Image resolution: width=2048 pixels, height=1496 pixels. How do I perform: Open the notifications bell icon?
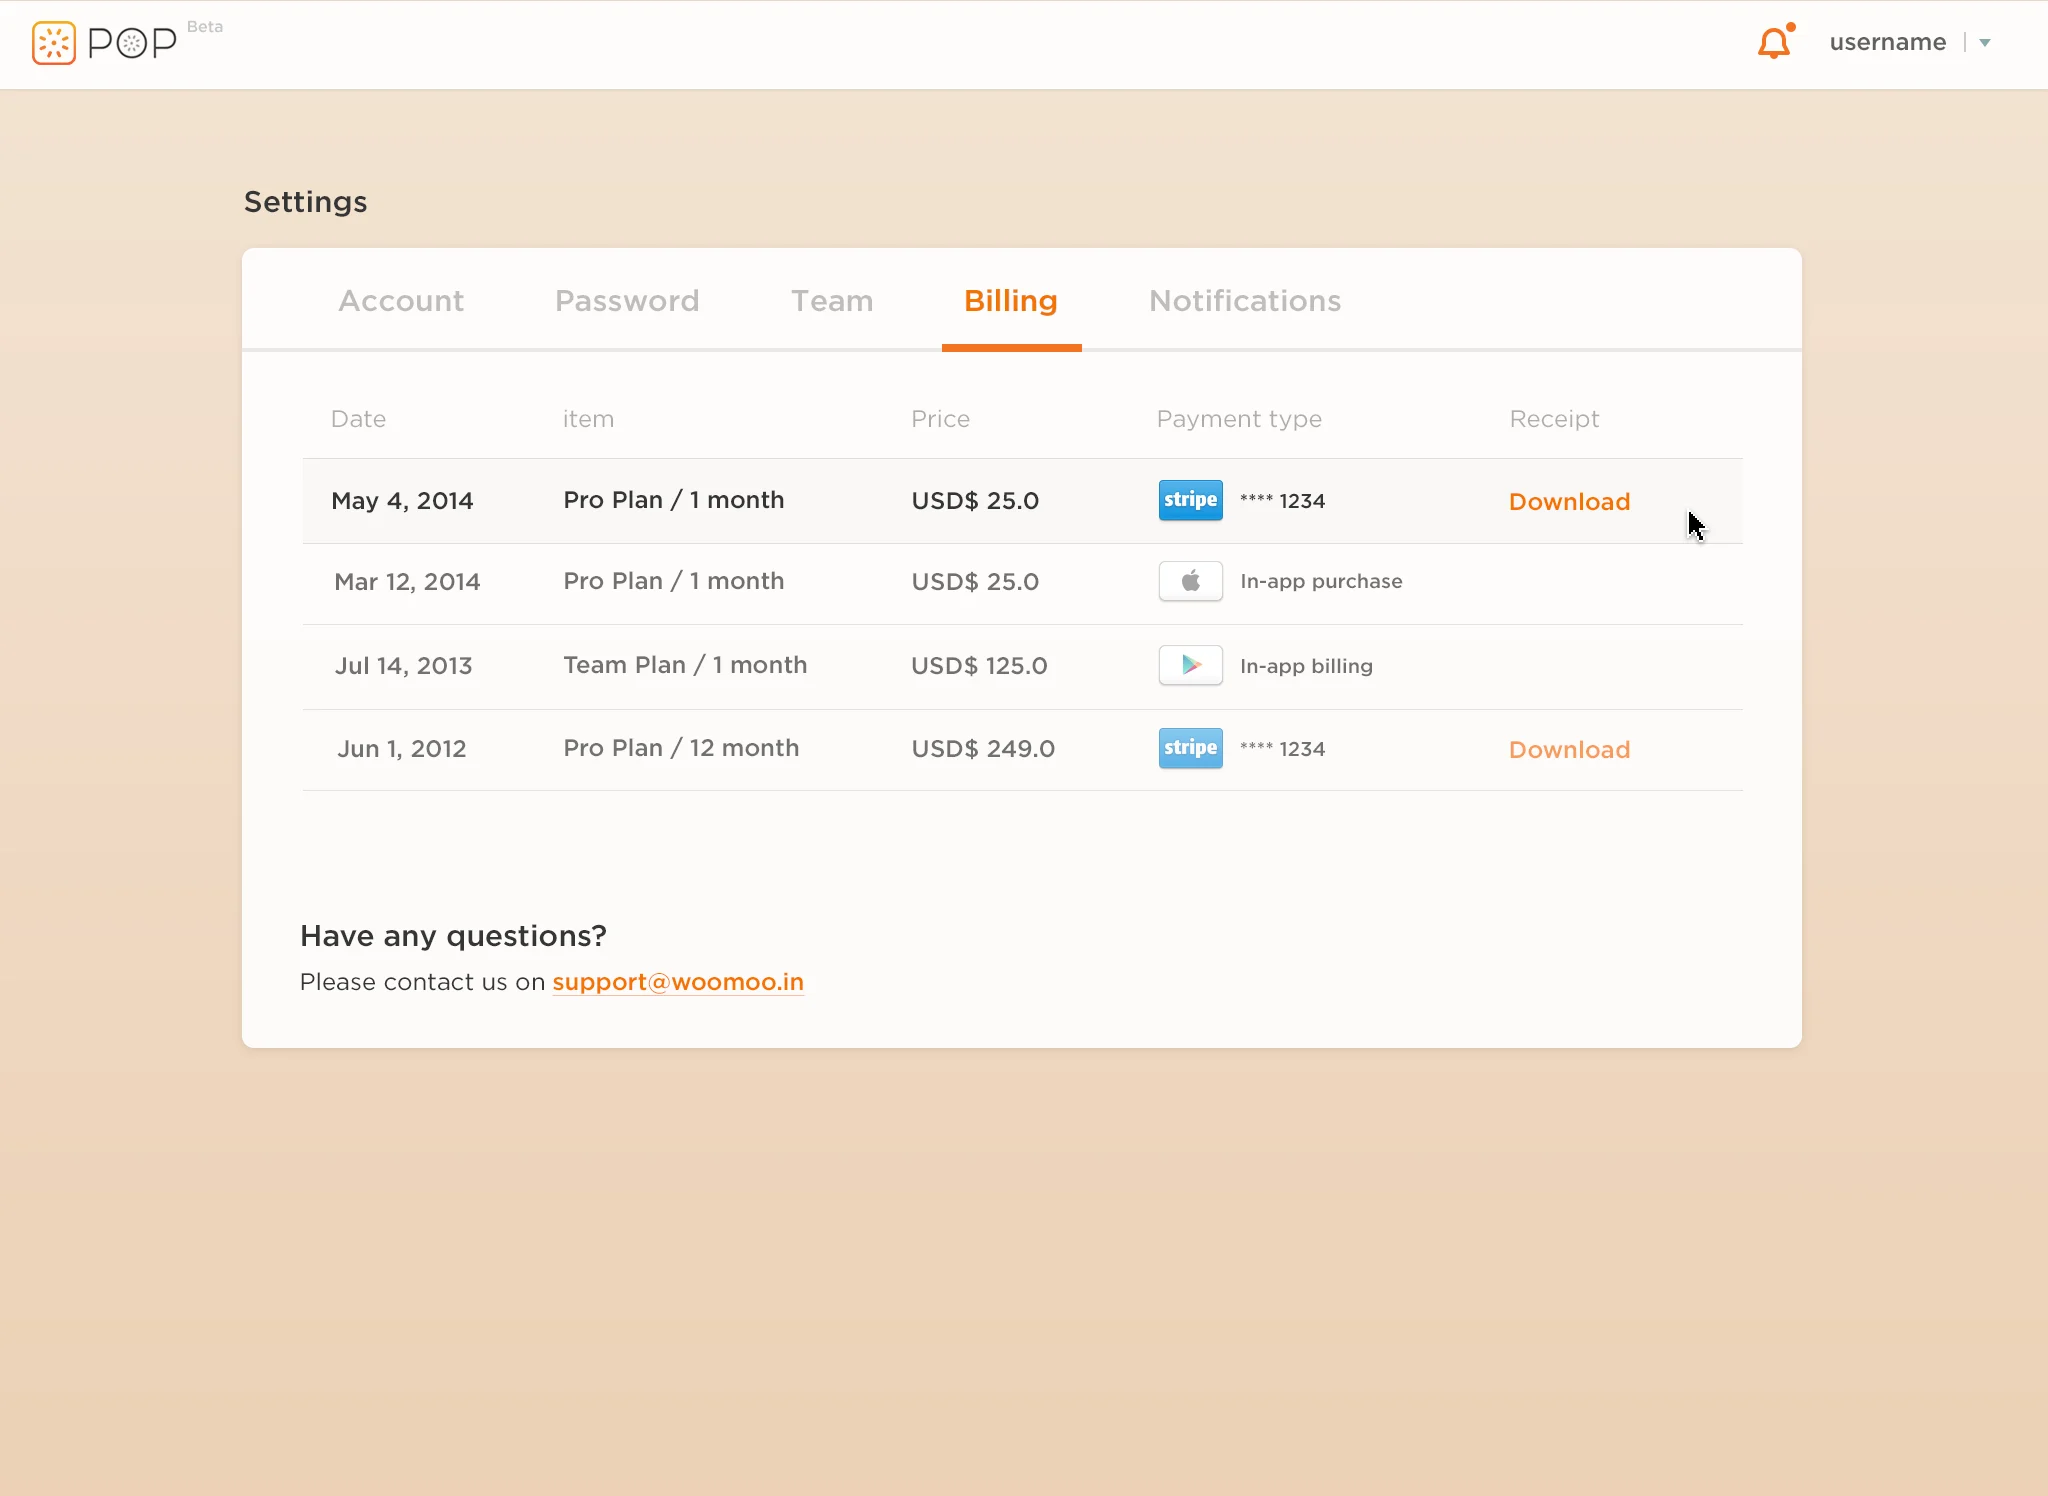pyautogui.click(x=1774, y=43)
